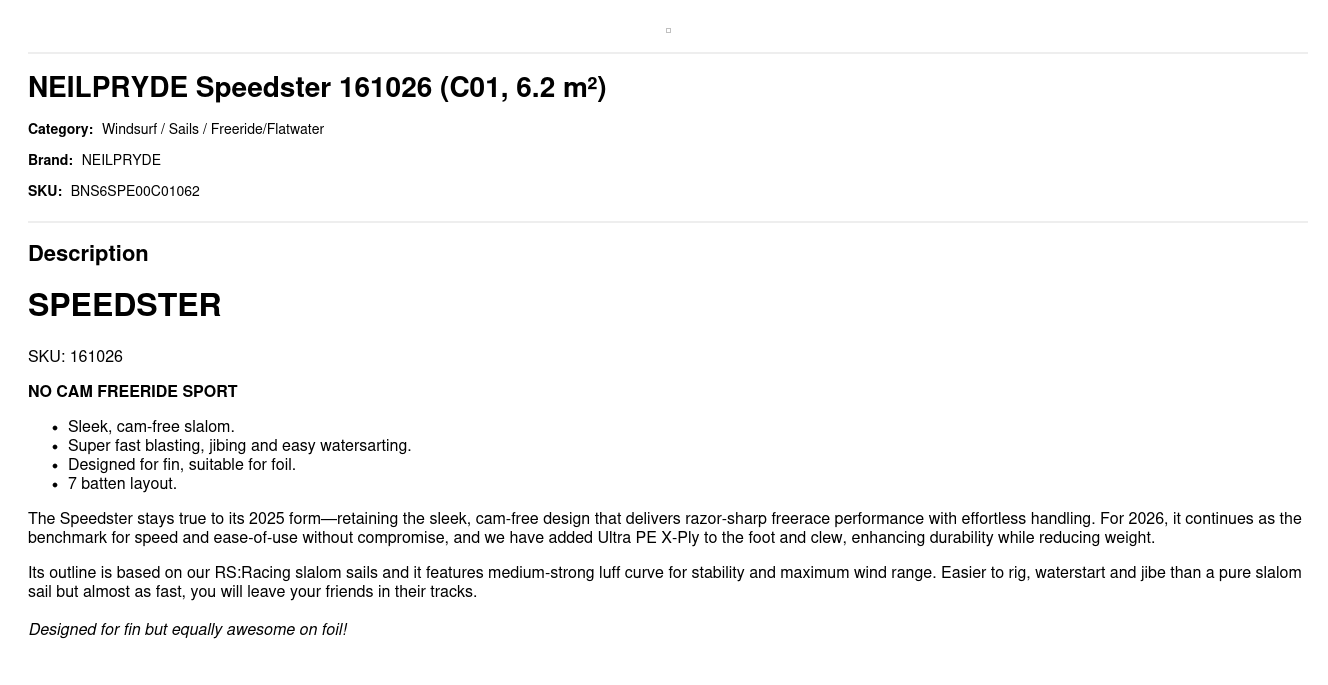Click the large SPEEDSTER heading
Viewport: 1328px width, 685px height.
124,305
